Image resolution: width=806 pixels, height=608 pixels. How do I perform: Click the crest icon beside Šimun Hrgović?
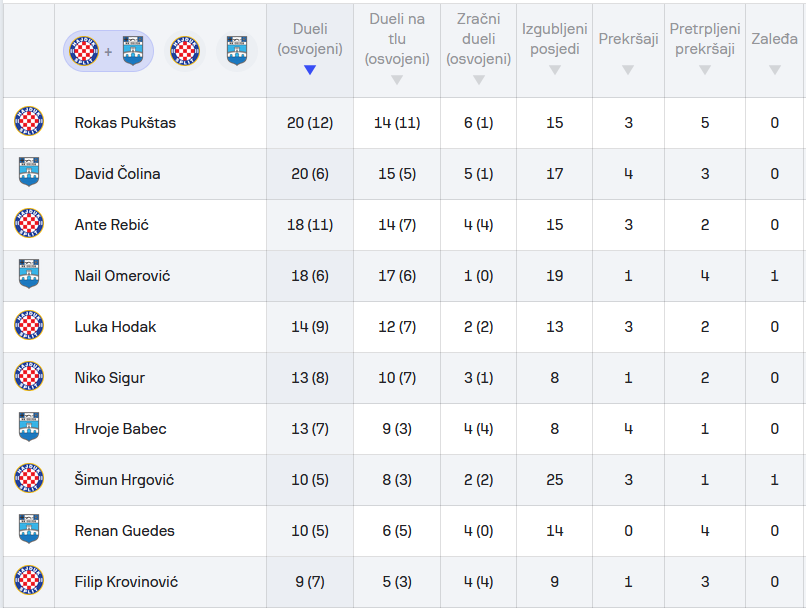[x=28, y=480]
